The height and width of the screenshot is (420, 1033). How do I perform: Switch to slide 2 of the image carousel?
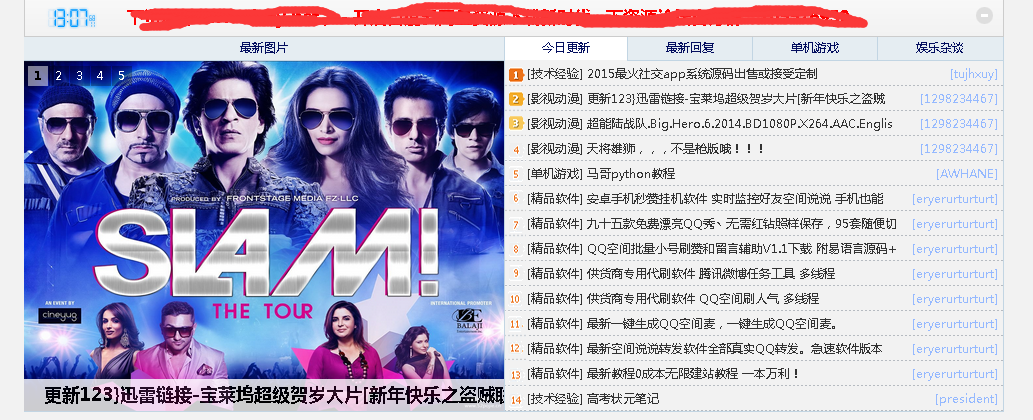click(x=59, y=76)
